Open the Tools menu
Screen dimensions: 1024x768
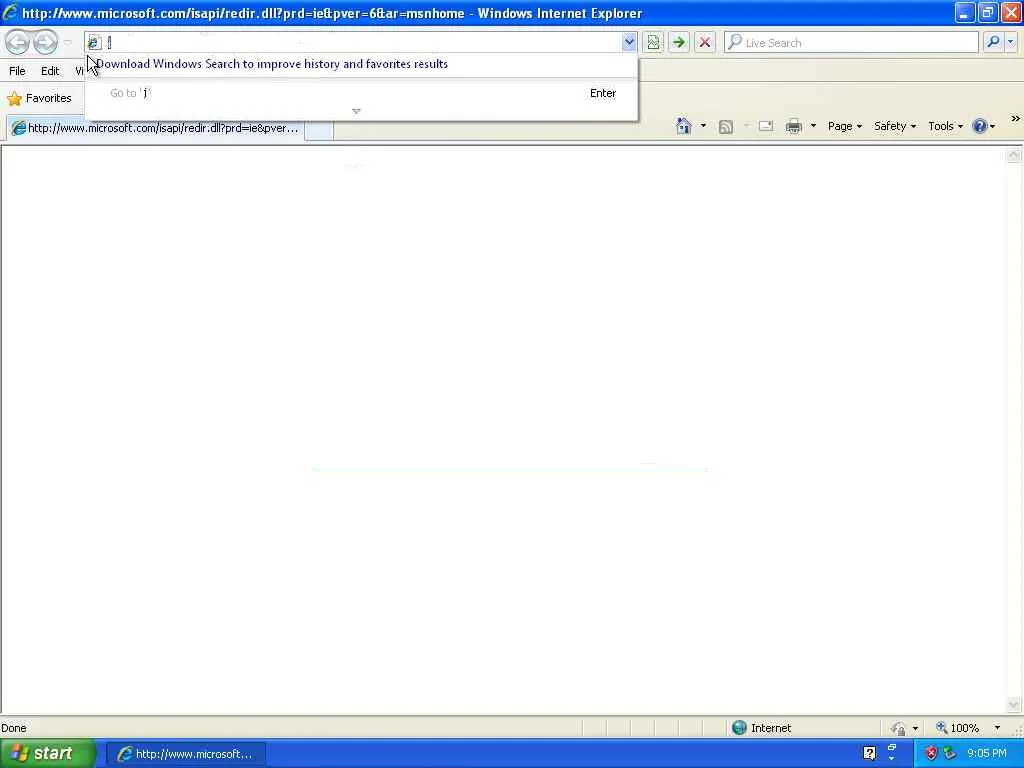945,126
